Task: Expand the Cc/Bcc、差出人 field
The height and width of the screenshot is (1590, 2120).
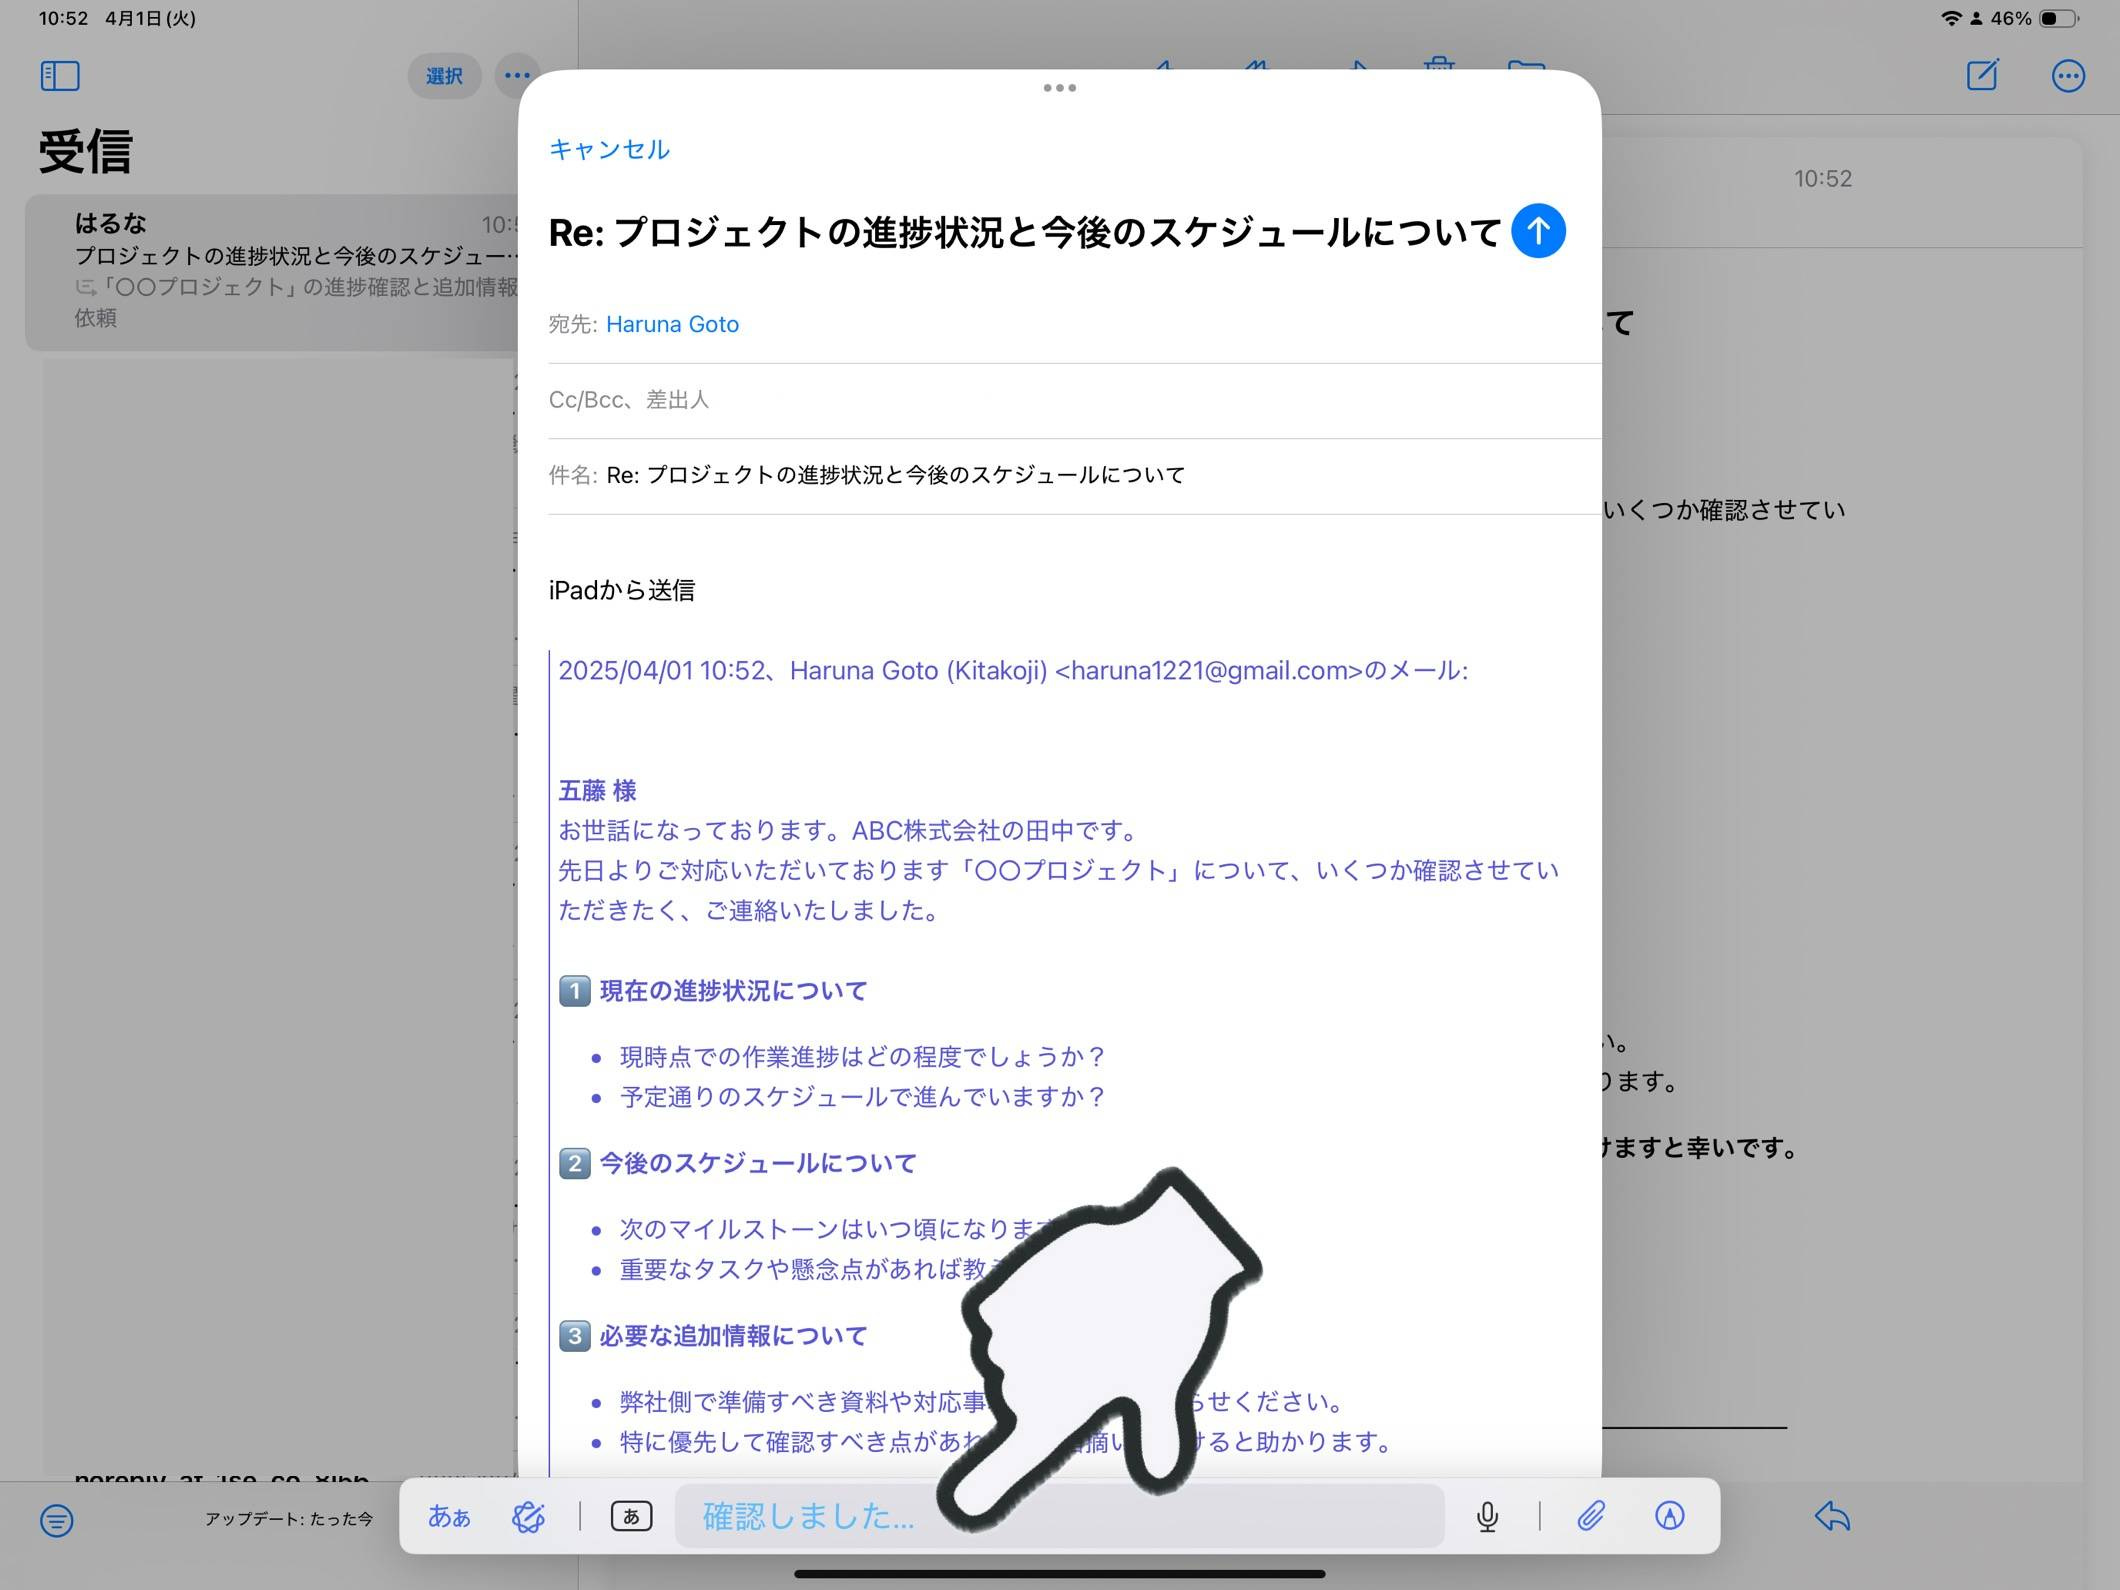Action: pos(629,400)
